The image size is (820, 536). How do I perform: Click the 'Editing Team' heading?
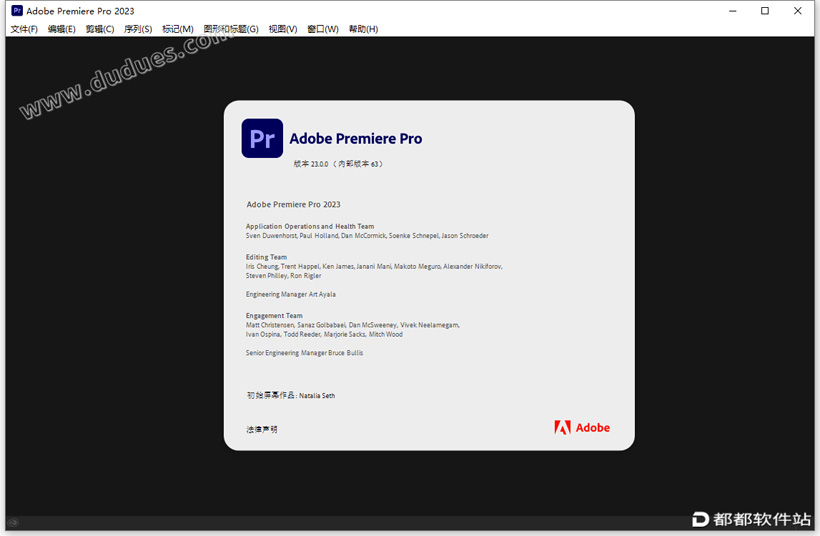266,257
